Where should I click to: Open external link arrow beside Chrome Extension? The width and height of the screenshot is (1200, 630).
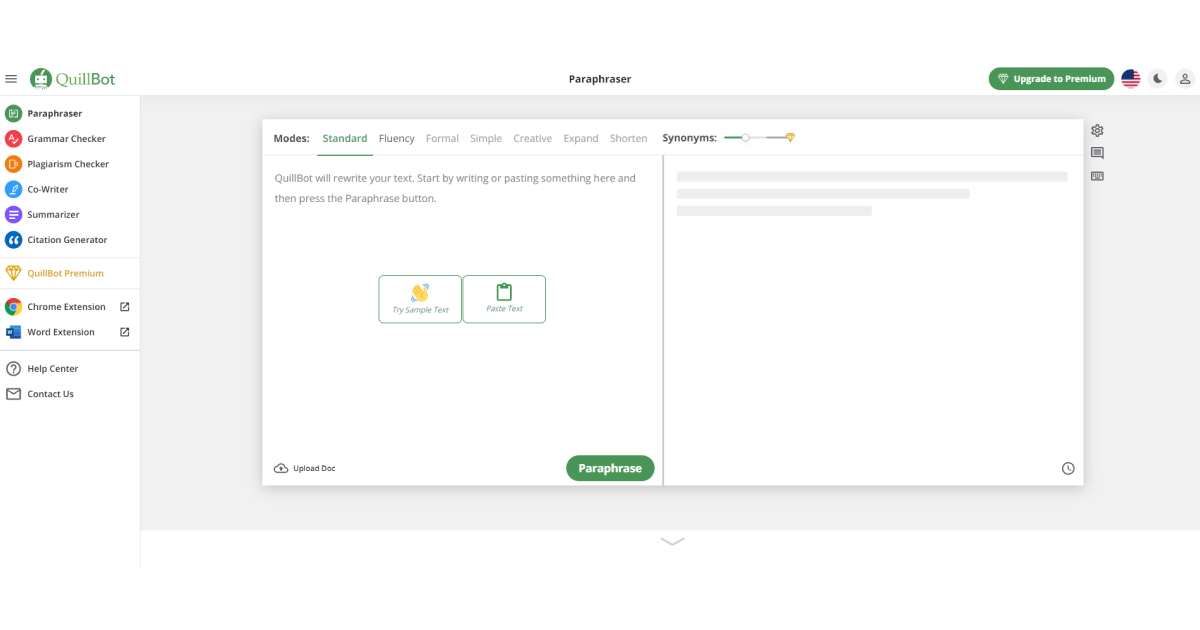[125, 307]
